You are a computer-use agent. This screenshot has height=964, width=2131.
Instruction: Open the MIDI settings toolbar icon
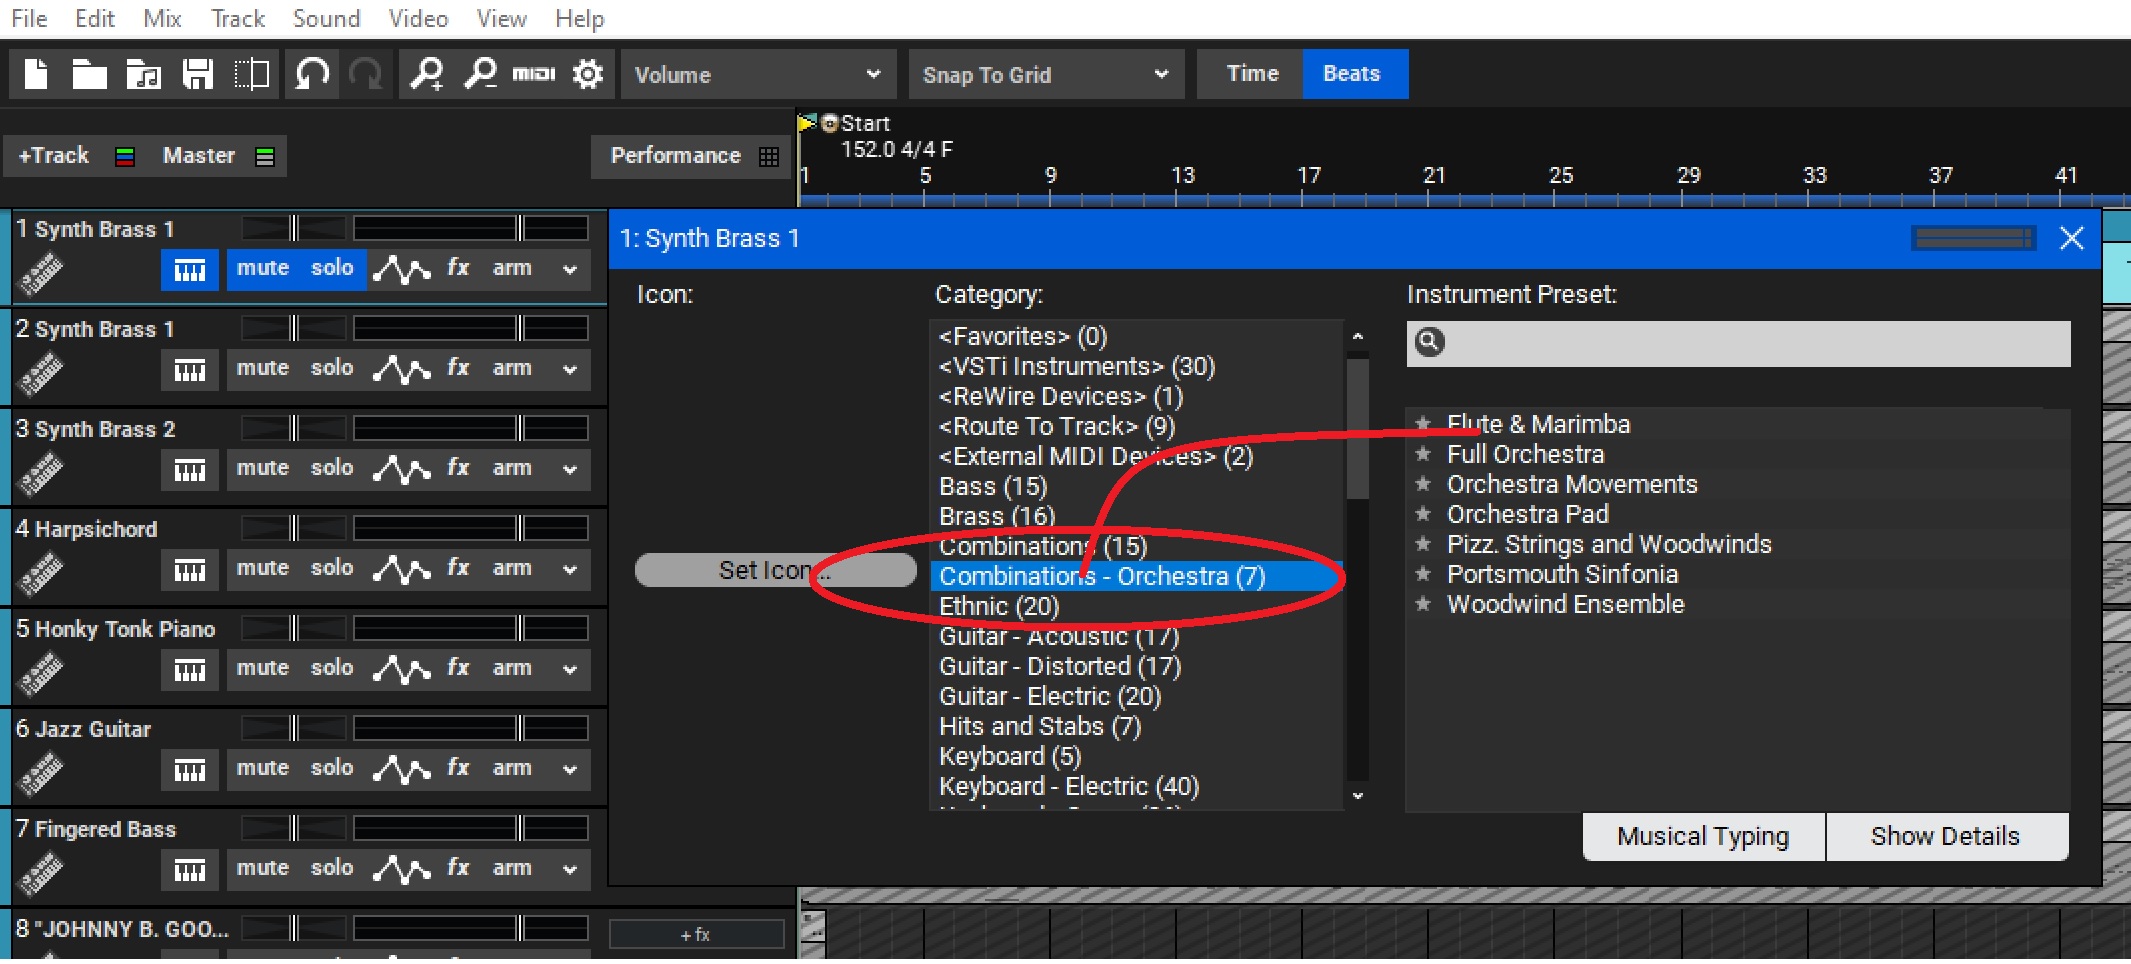click(x=533, y=75)
